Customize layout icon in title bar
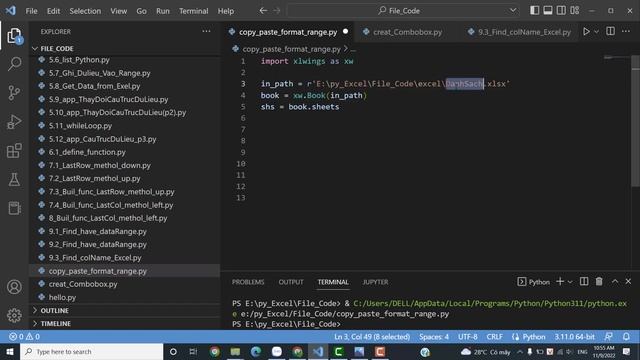 click(575, 11)
